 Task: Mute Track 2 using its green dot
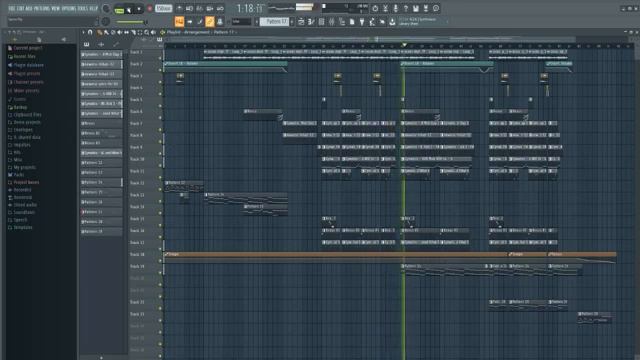point(160,70)
